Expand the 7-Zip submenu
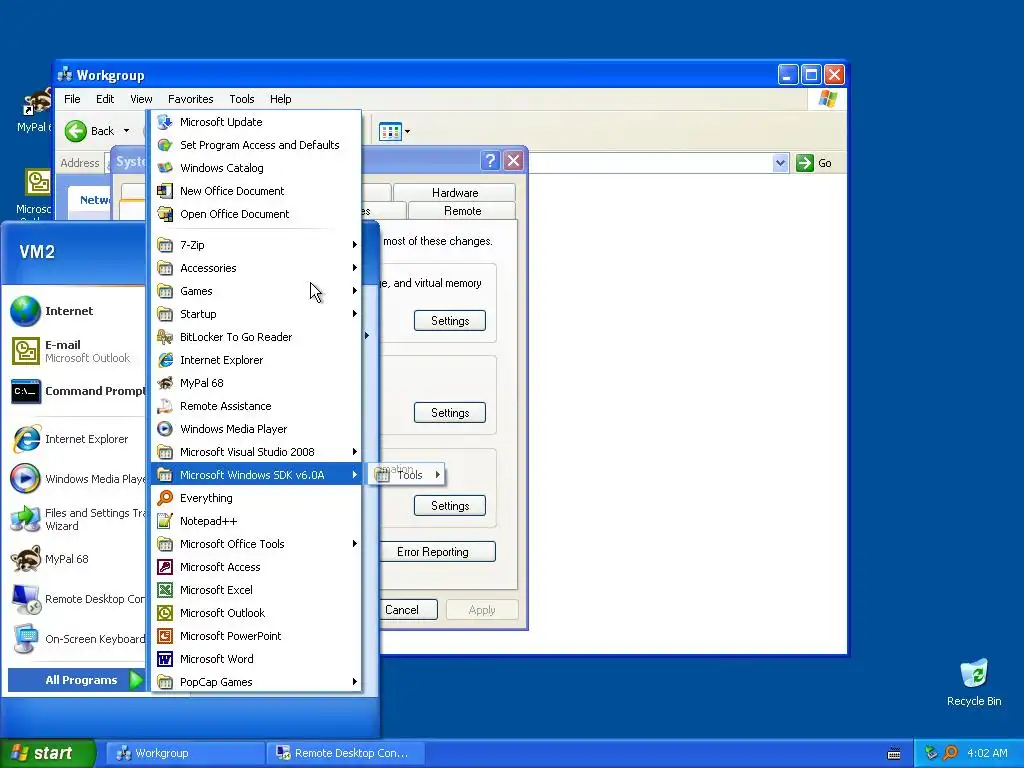This screenshot has height=768, width=1024. point(256,245)
